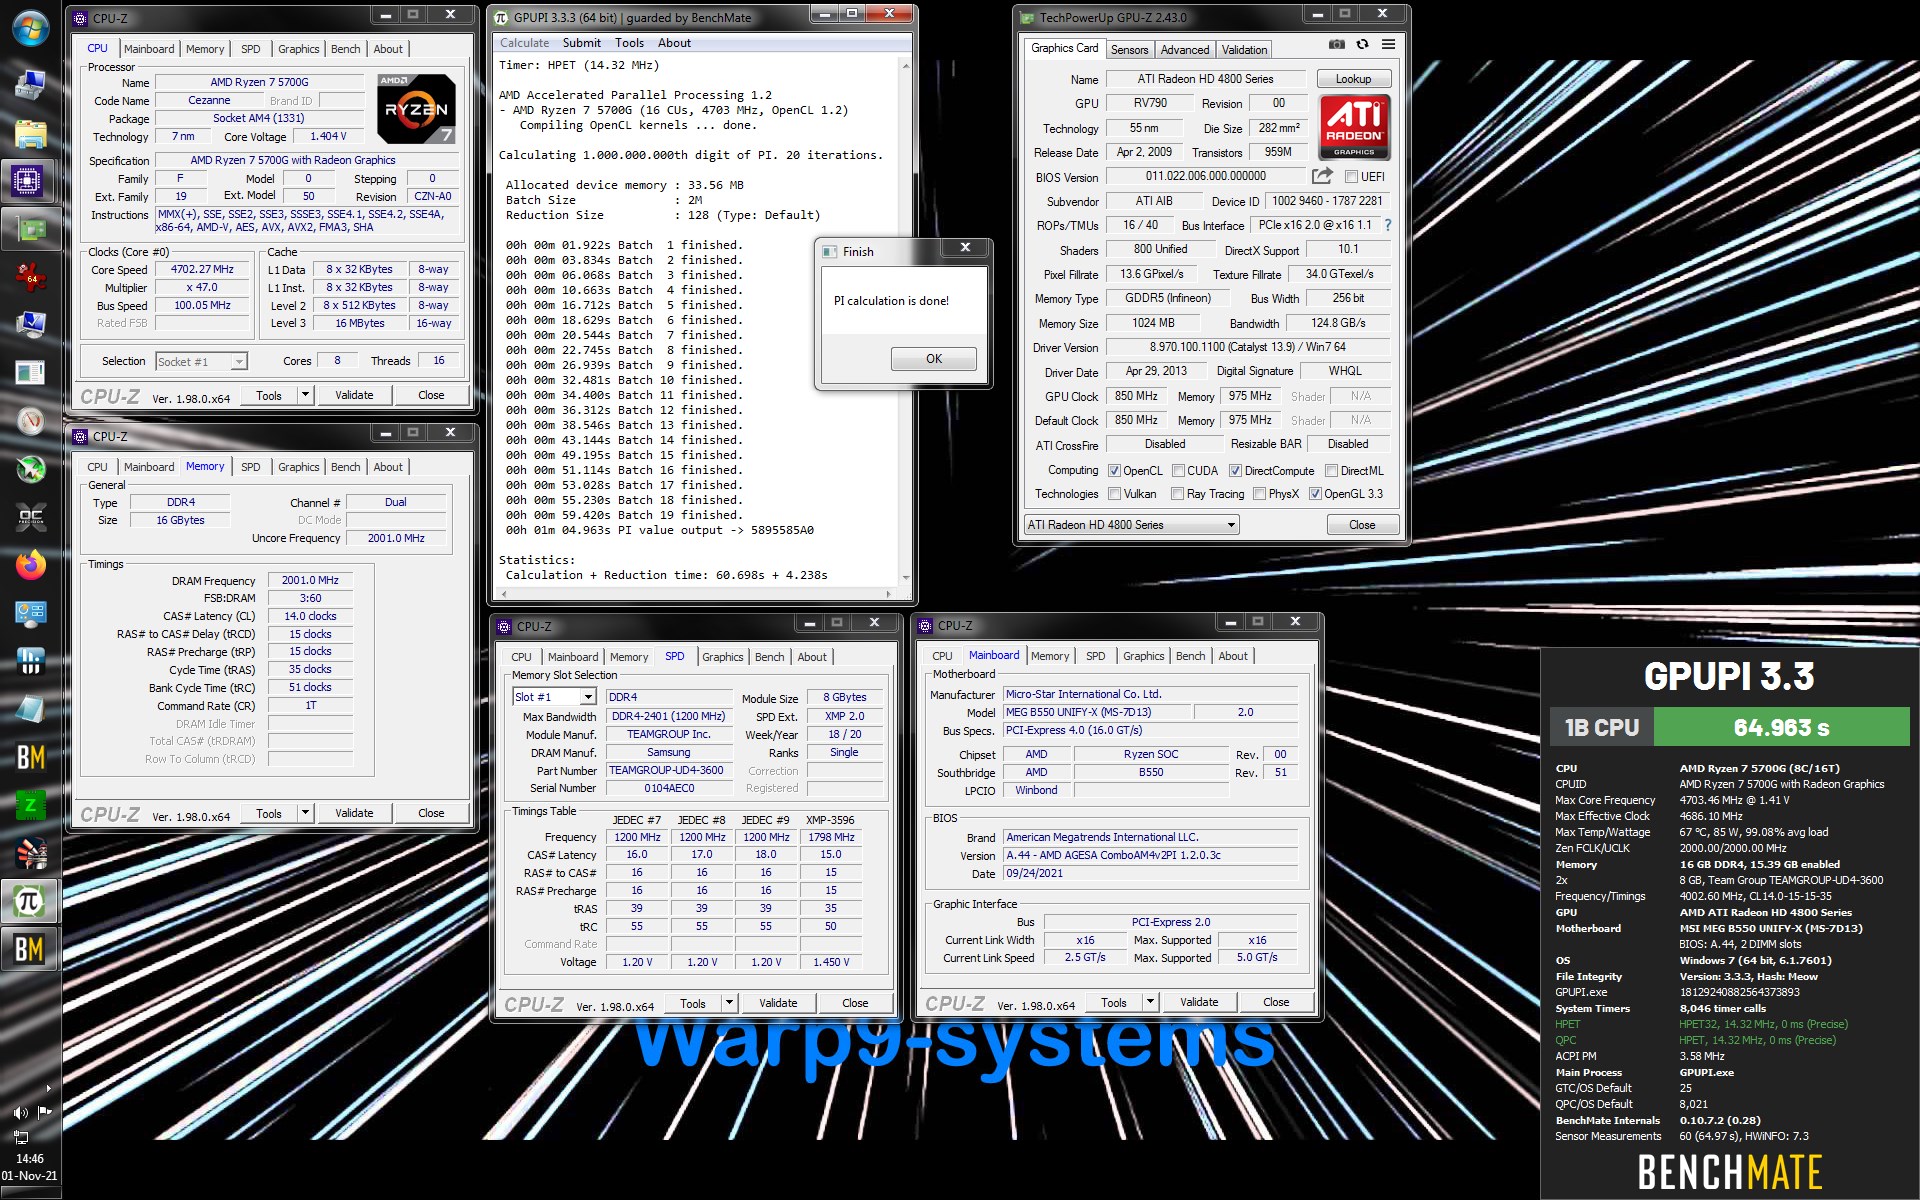Open the green Z taskbar icon

click(x=30, y=805)
